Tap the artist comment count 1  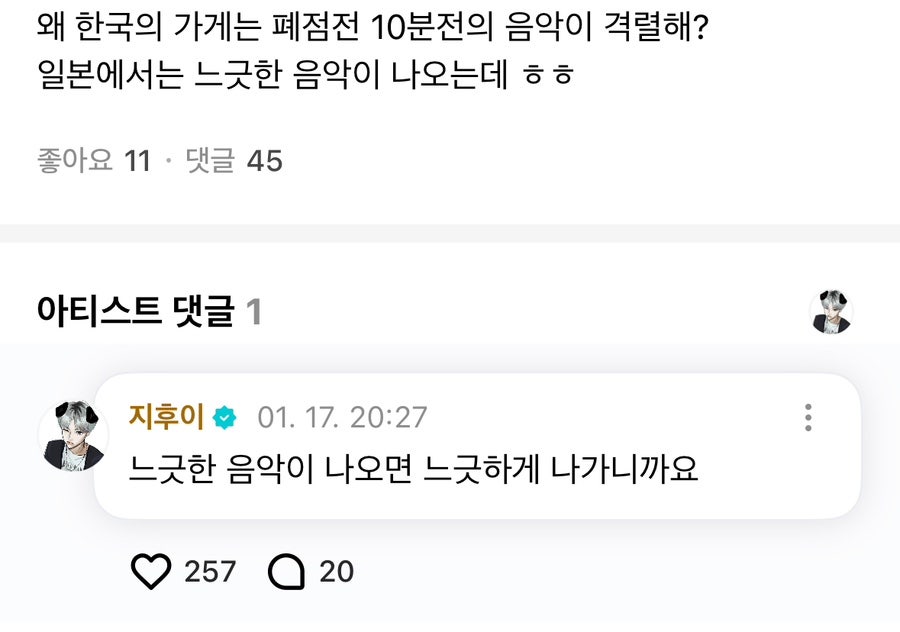tap(254, 312)
